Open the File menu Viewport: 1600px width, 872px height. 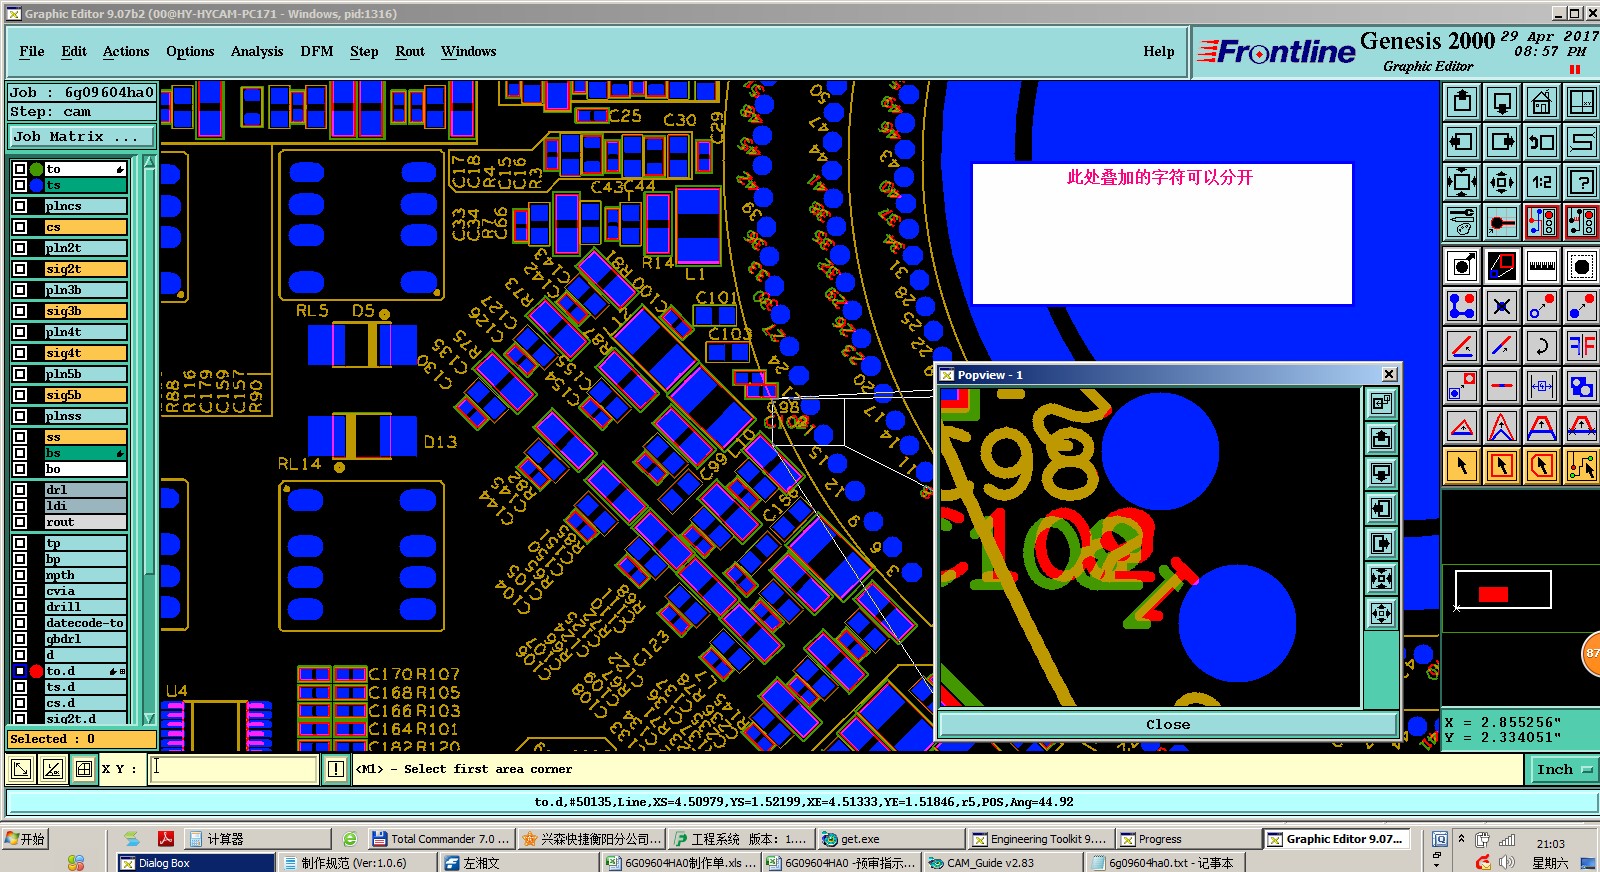pyautogui.click(x=32, y=51)
